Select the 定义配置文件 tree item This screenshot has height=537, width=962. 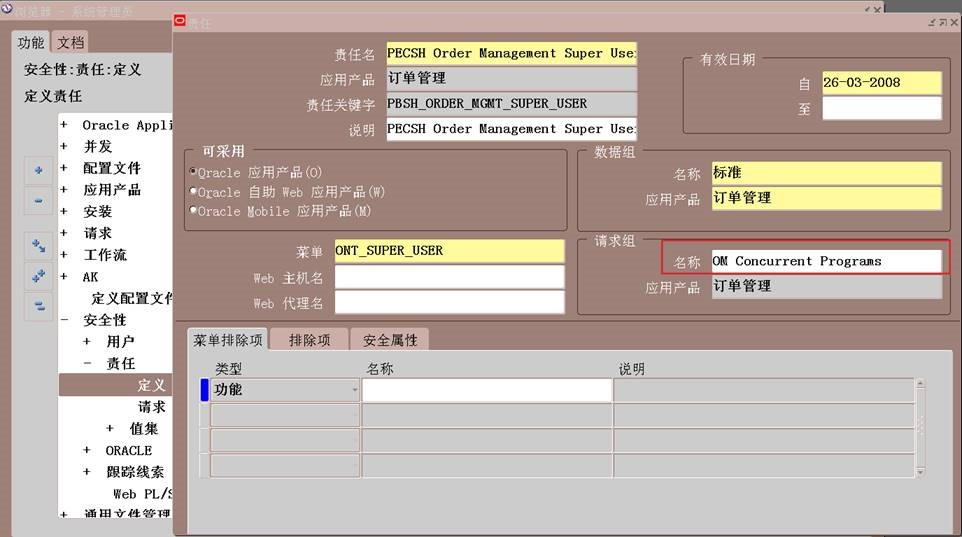[x=132, y=298]
